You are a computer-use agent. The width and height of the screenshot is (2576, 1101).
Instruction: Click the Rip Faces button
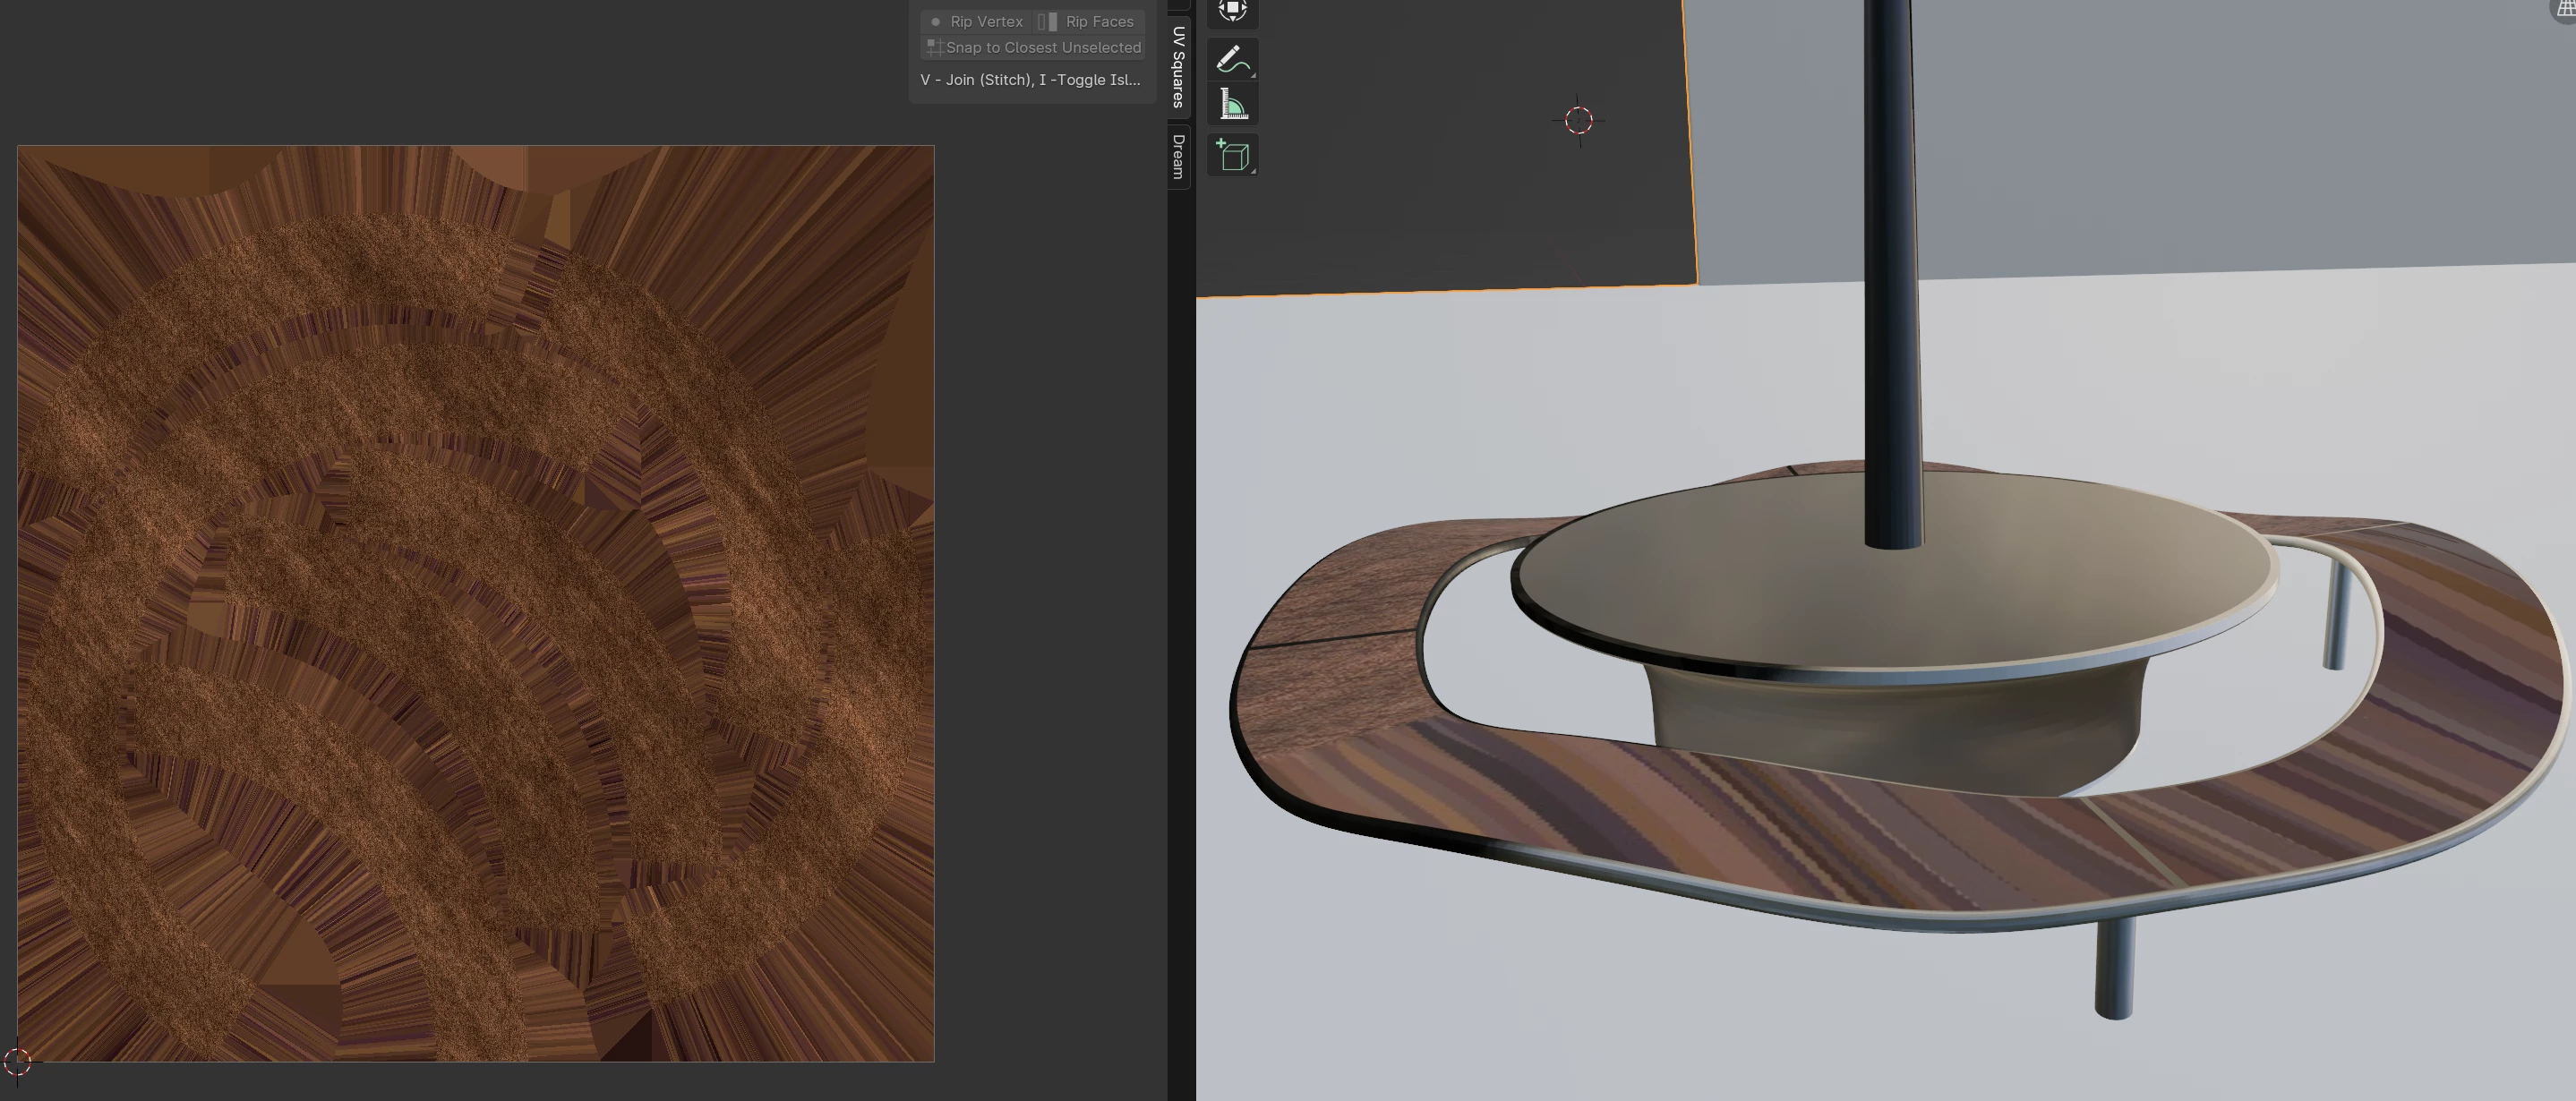(1089, 21)
